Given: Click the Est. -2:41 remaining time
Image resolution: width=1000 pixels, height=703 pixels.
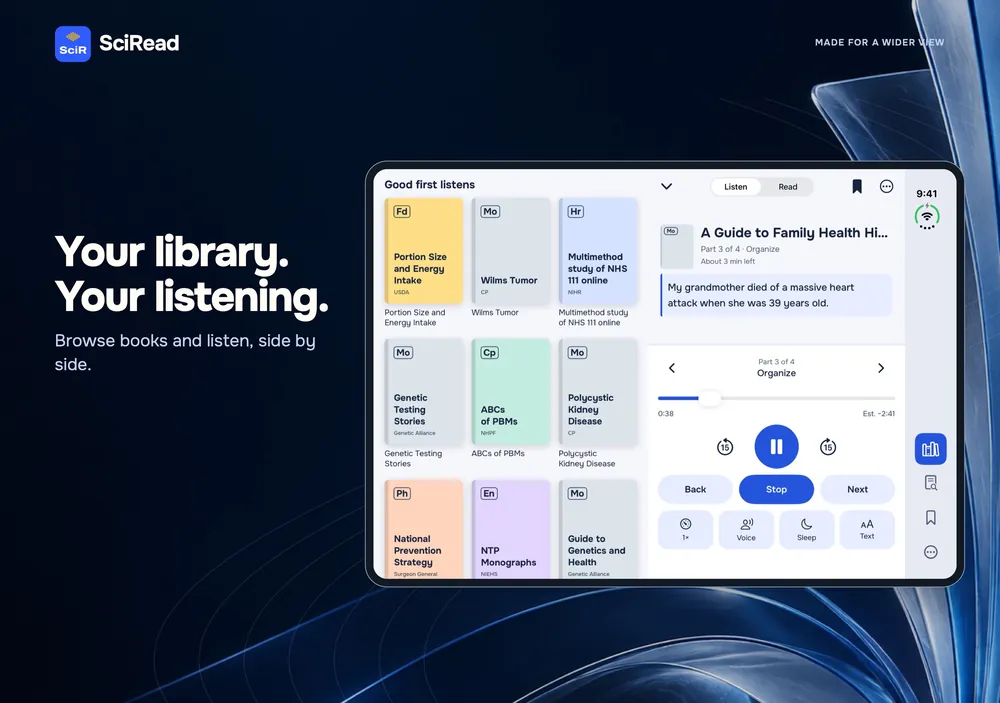Looking at the screenshot, I should click(879, 413).
